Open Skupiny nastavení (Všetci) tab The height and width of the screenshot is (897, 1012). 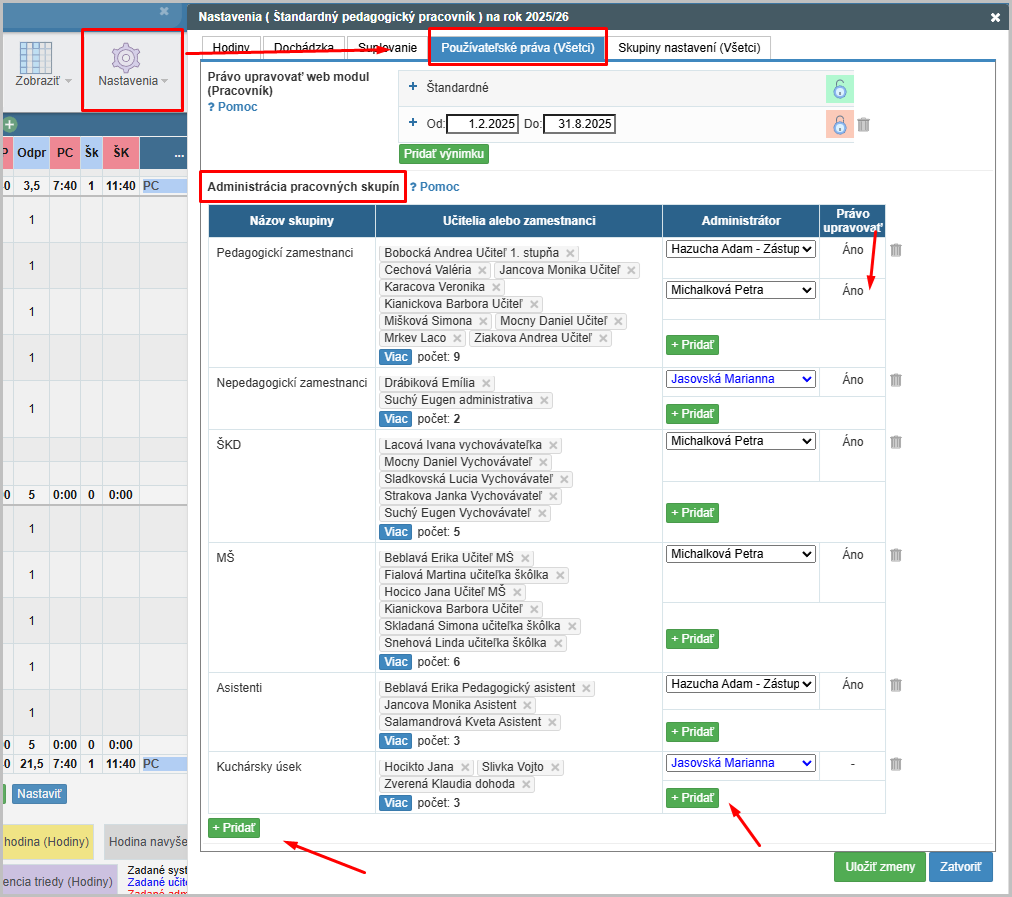coord(689,48)
